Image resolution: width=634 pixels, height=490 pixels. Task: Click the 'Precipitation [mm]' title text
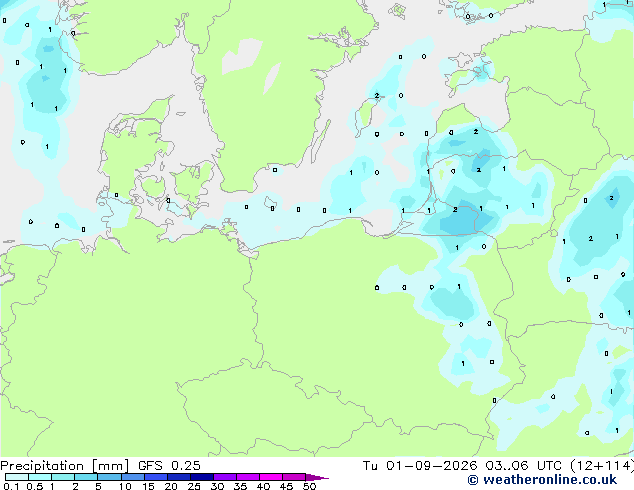click(65, 466)
